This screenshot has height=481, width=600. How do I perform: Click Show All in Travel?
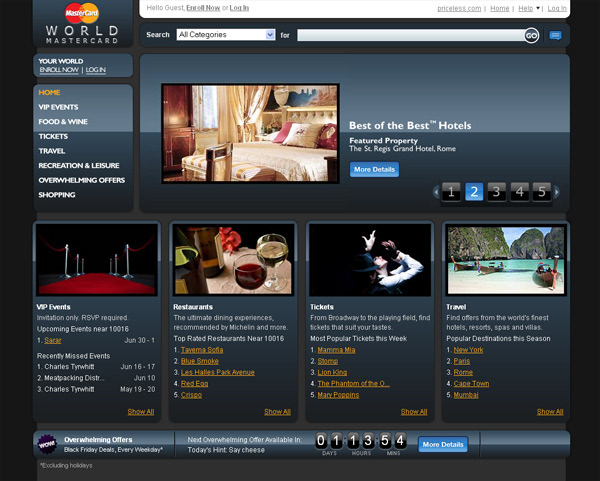(x=550, y=412)
